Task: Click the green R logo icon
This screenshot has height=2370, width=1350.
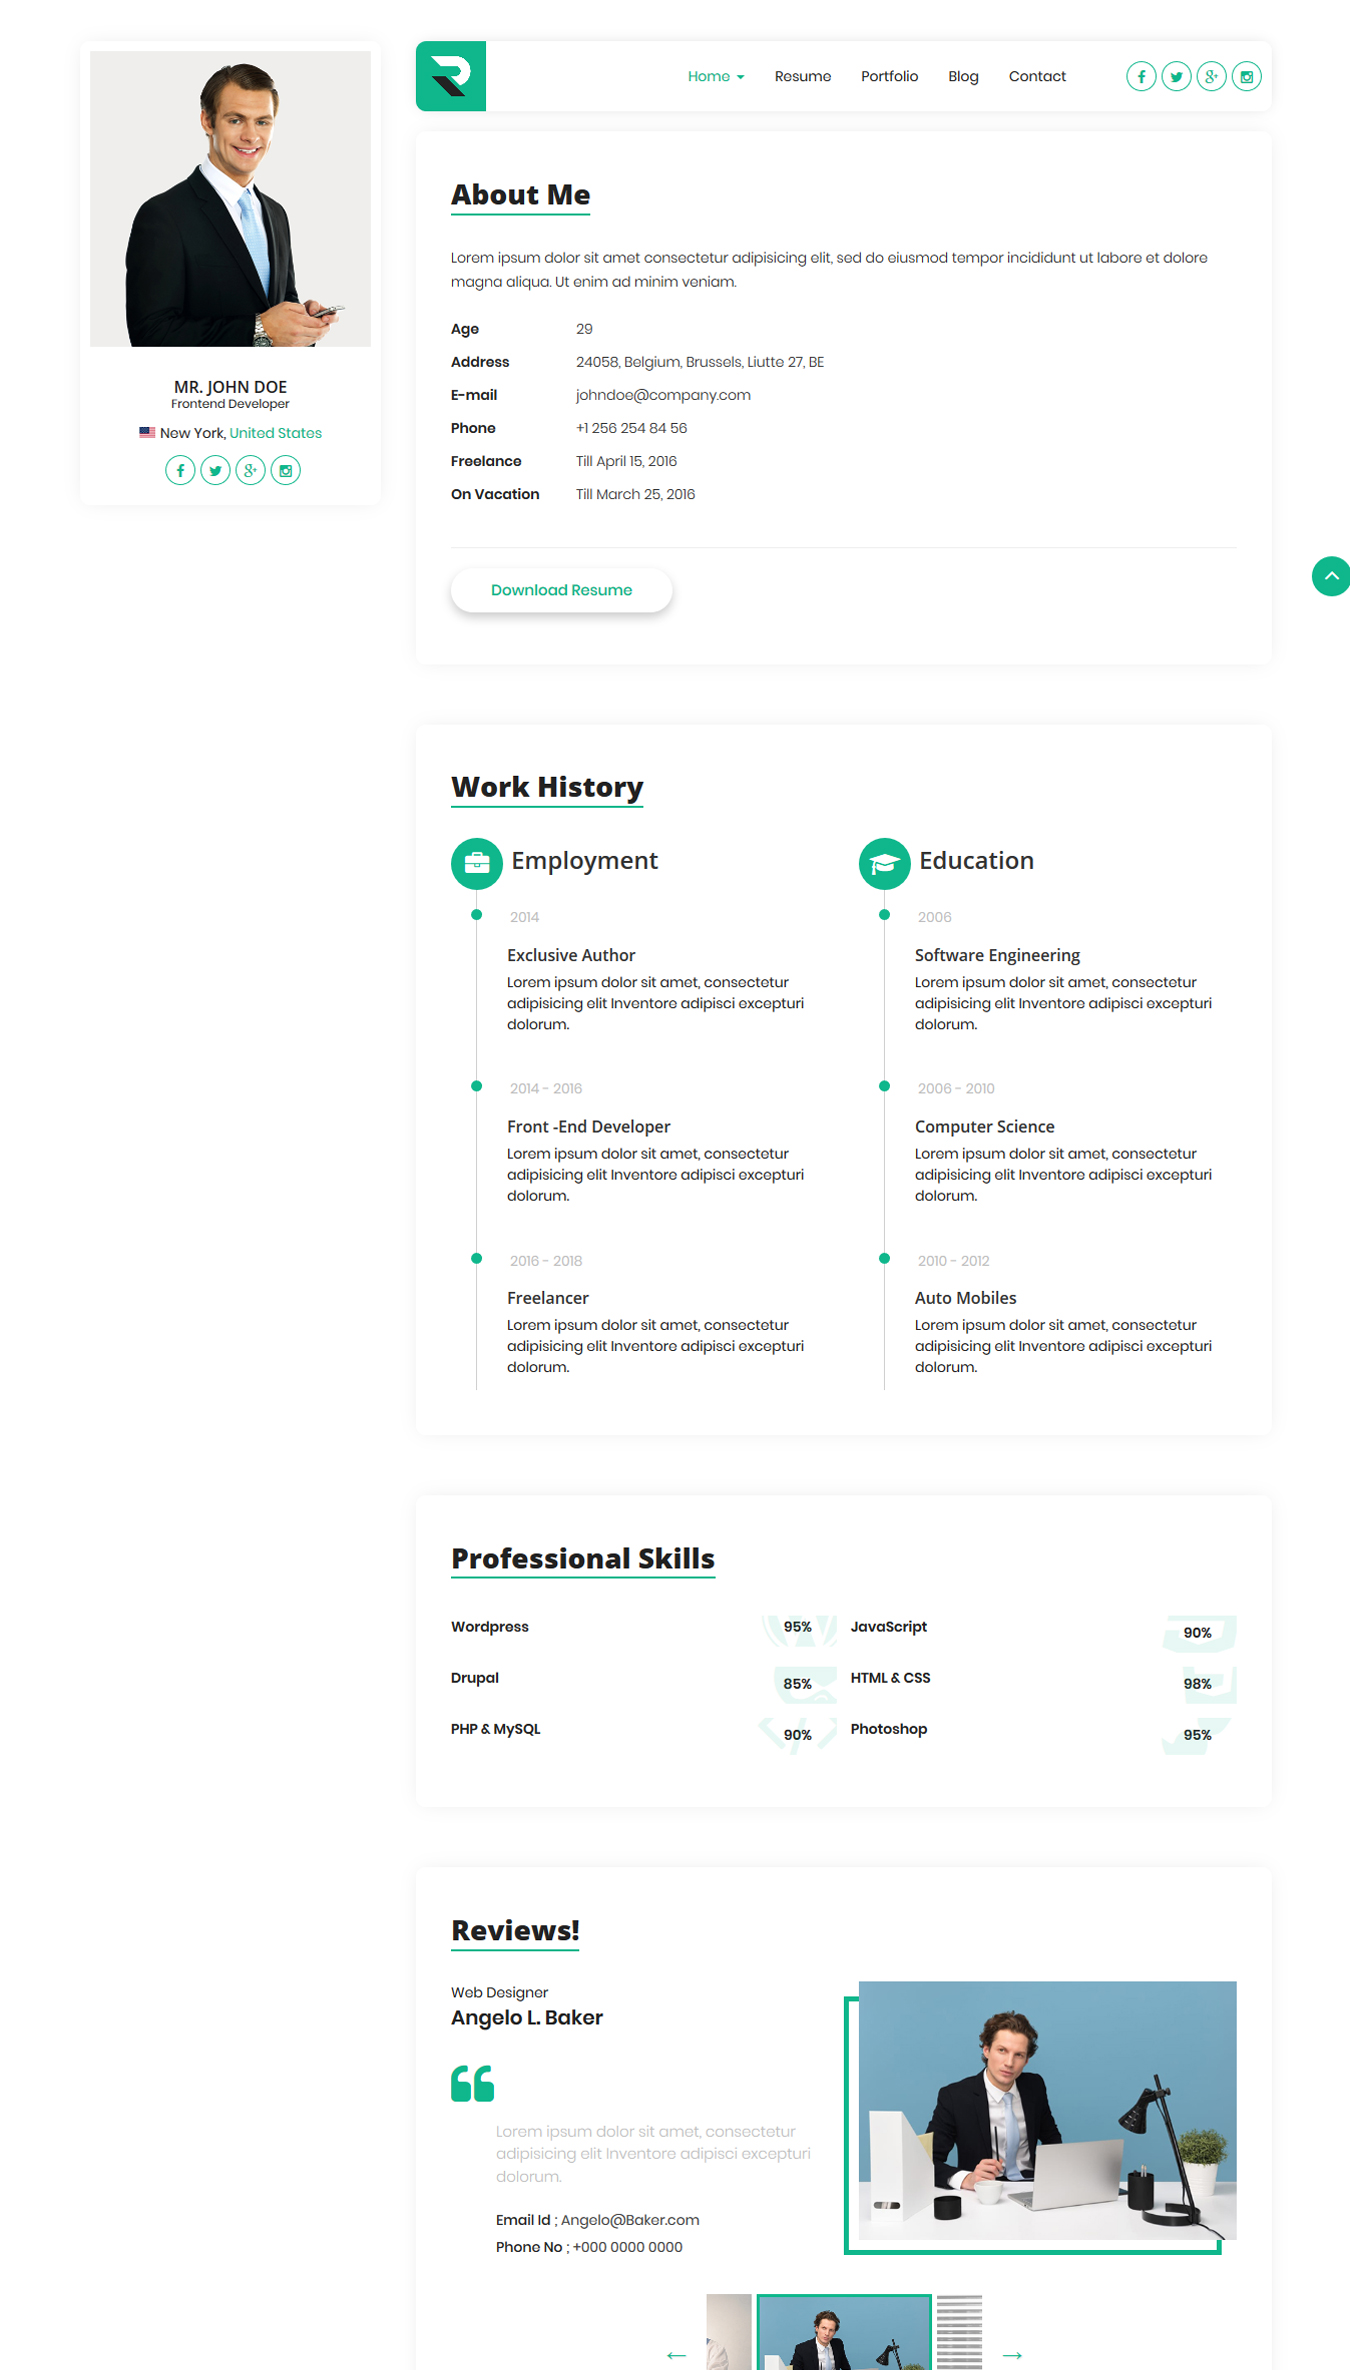Action: [451, 76]
